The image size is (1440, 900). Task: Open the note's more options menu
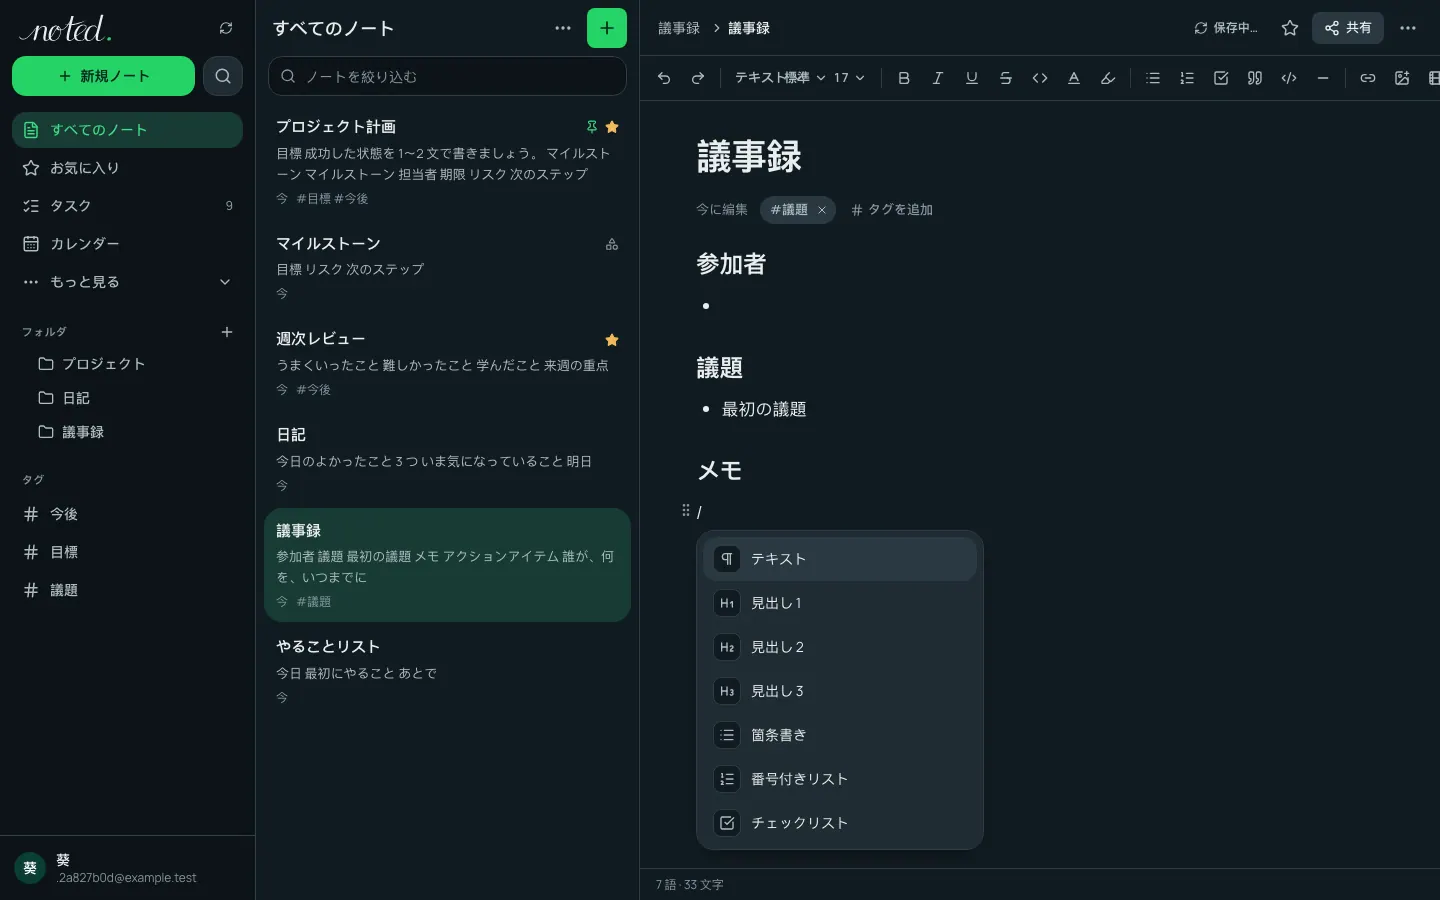(x=1408, y=28)
